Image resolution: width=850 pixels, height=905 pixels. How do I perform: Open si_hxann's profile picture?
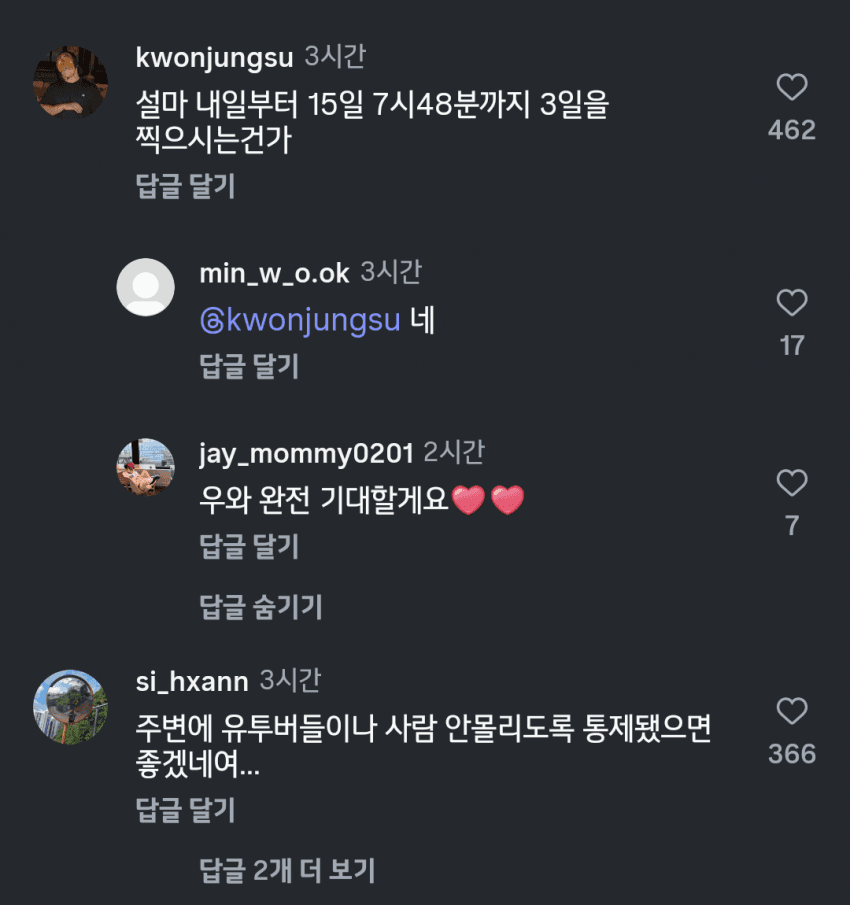pyautogui.click(x=71, y=707)
